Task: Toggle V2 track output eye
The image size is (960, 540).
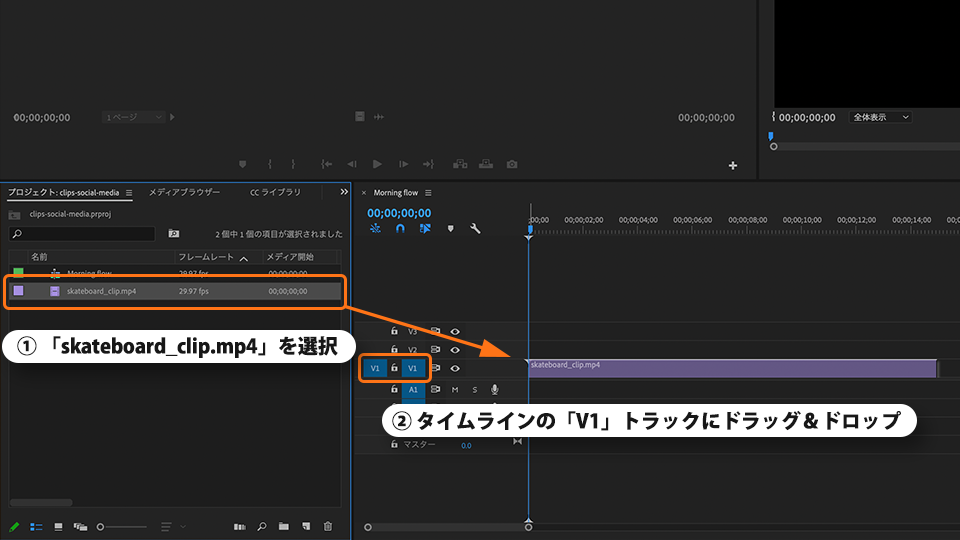Action: pyautogui.click(x=455, y=350)
